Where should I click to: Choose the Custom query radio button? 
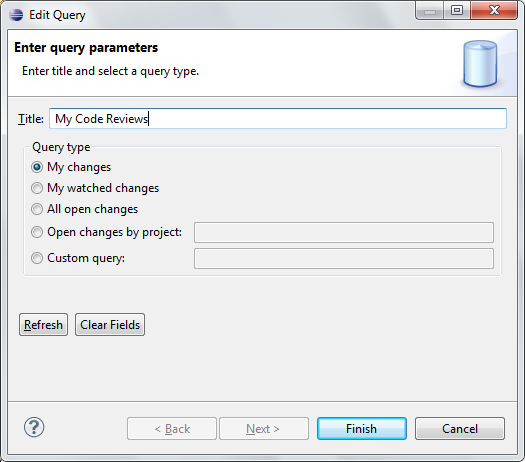[x=37, y=258]
